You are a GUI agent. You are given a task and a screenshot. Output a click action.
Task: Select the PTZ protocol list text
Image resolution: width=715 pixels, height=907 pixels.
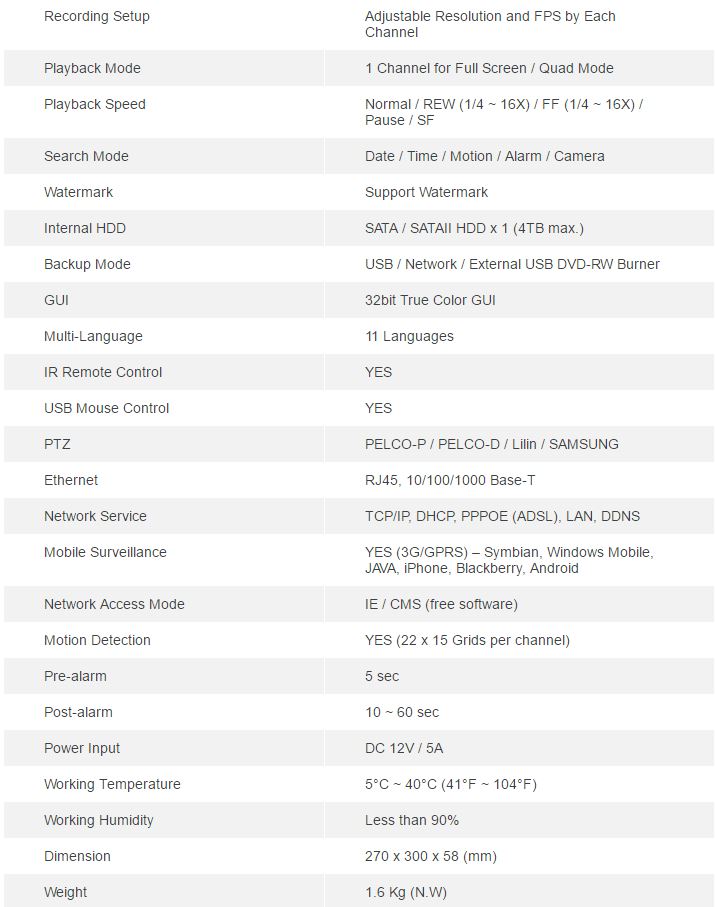pyautogui.click(x=492, y=444)
